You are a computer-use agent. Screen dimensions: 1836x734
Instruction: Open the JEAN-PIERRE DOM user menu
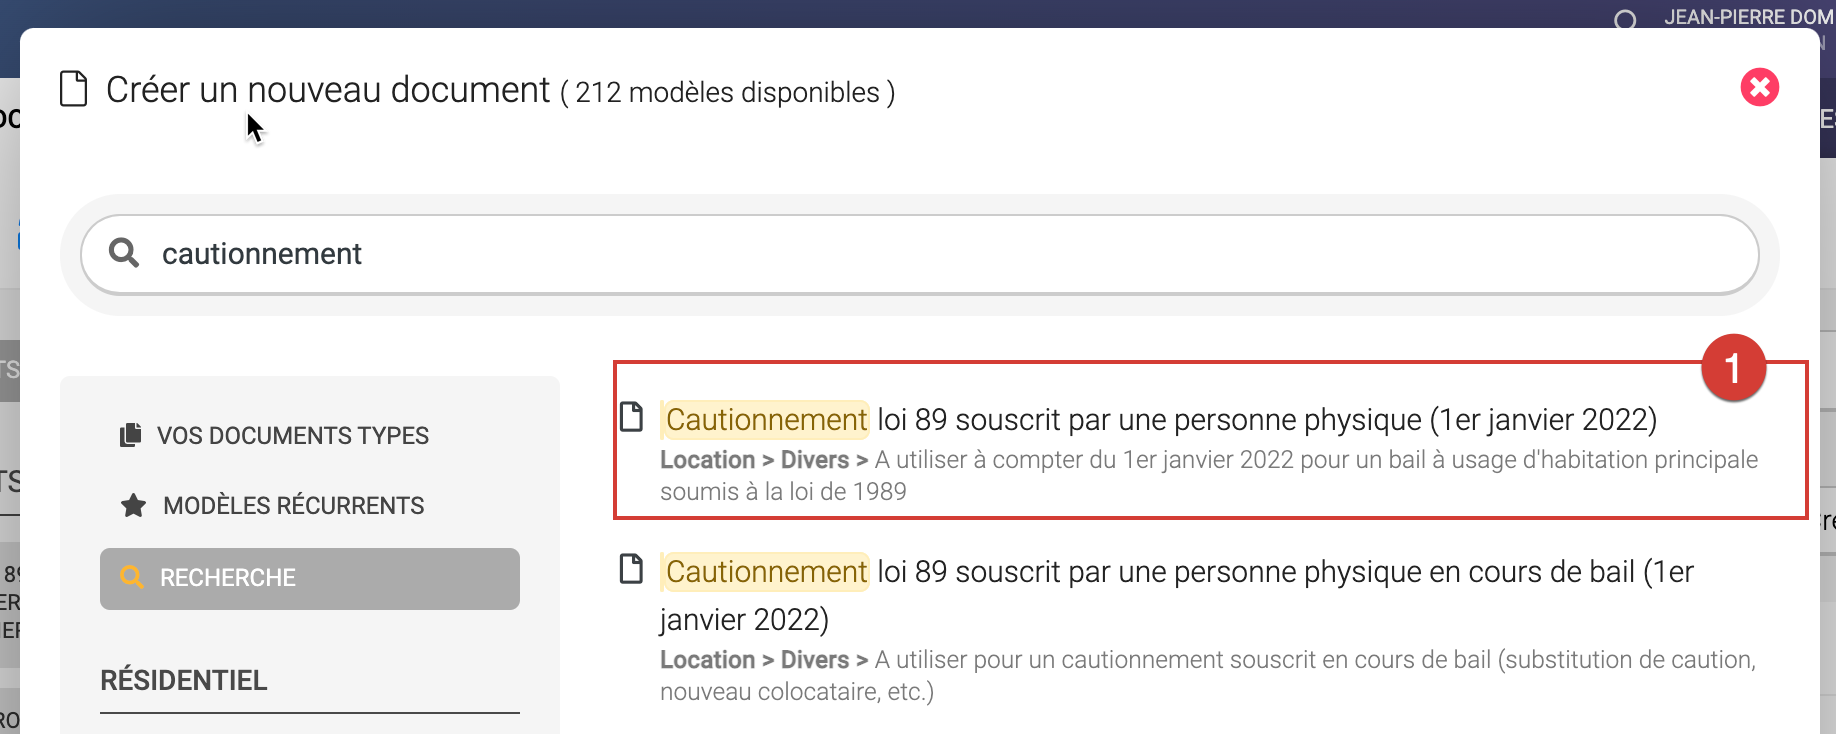click(x=1748, y=17)
